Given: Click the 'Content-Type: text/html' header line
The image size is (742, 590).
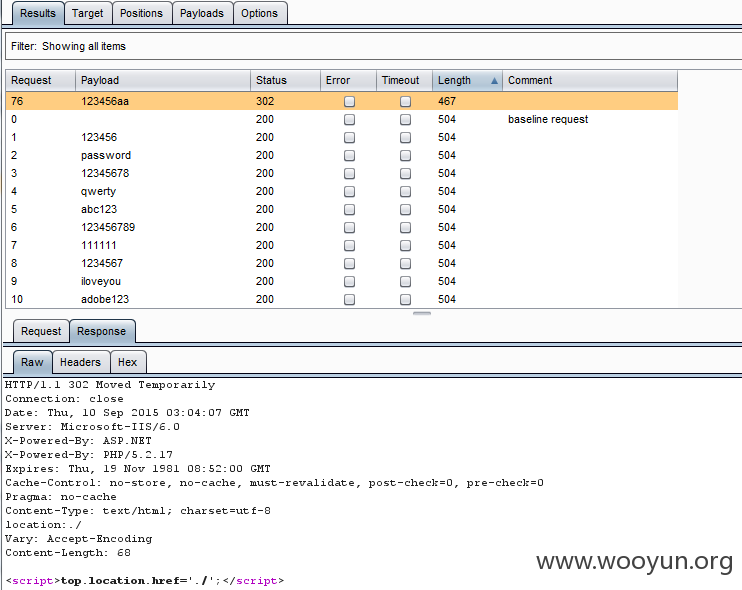Looking at the screenshot, I should pyautogui.click(x=138, y=511).
